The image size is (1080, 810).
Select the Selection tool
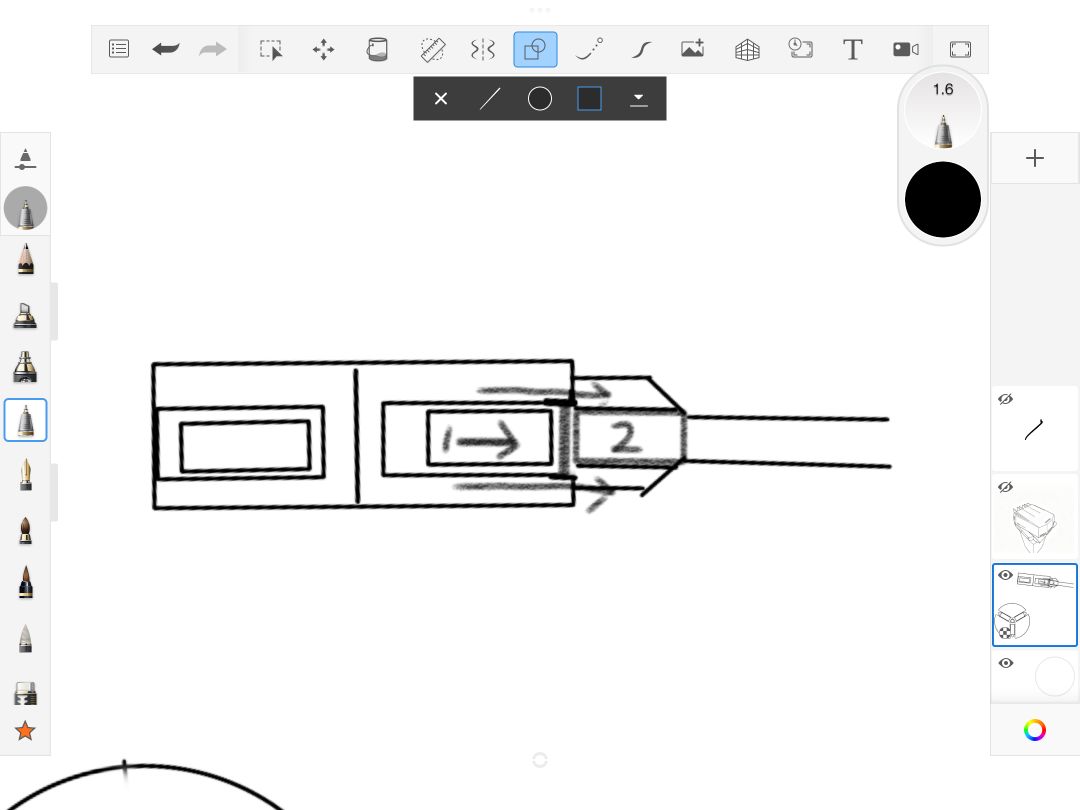(x=271, y=50)
